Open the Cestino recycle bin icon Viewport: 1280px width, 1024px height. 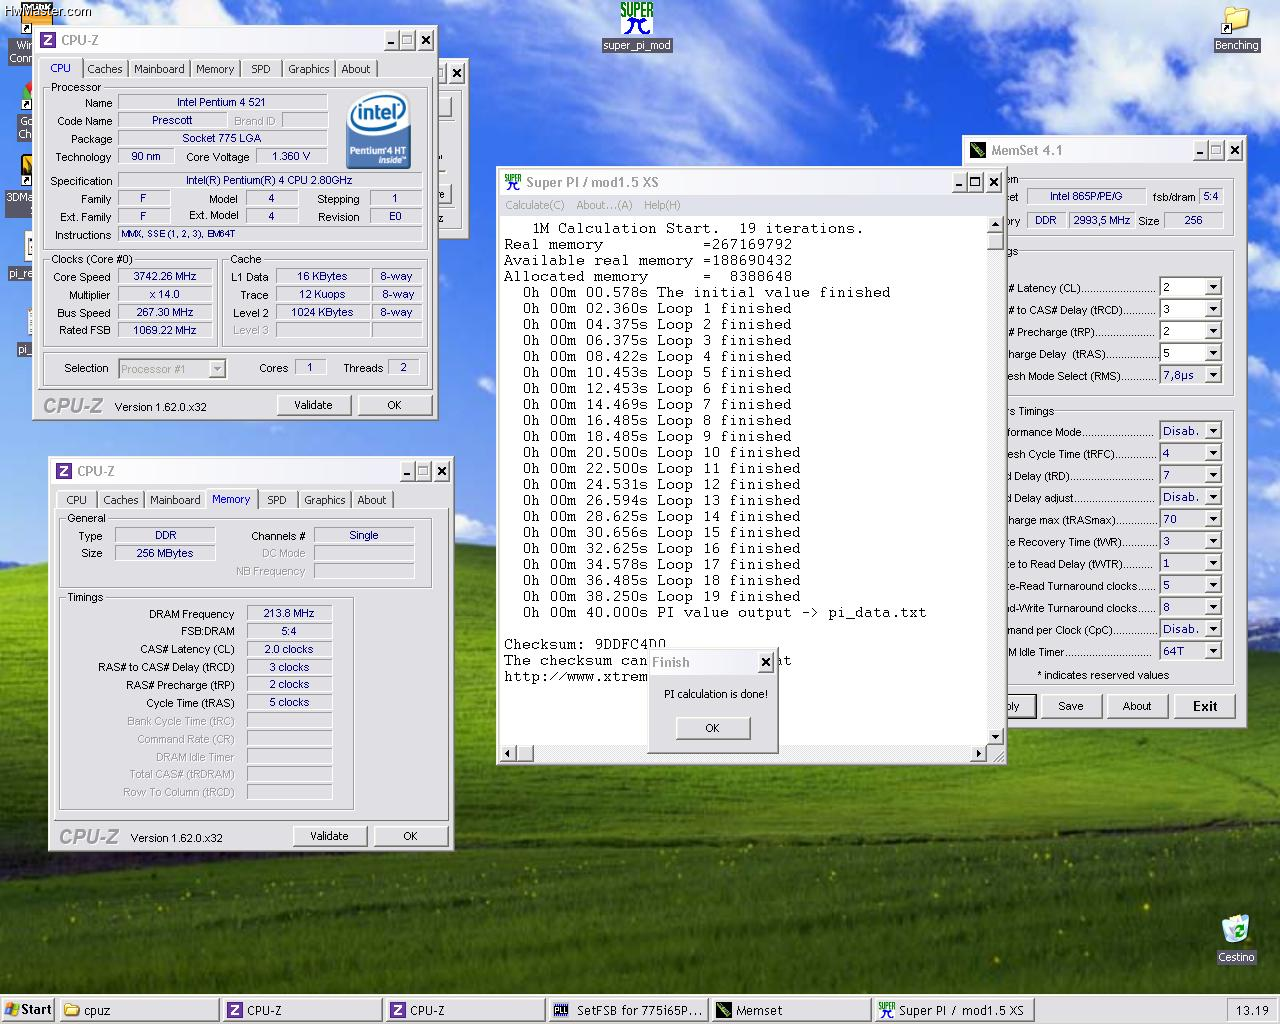point(1235,938)
